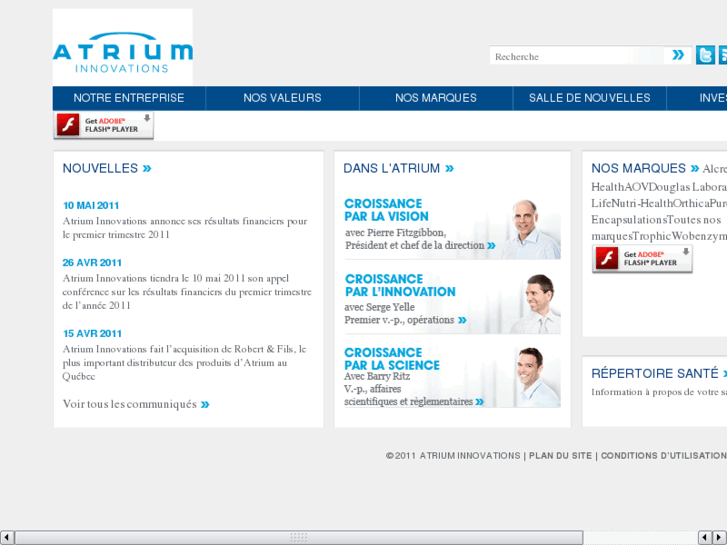Open the Nos Marques navigation menu

(436, 98)
